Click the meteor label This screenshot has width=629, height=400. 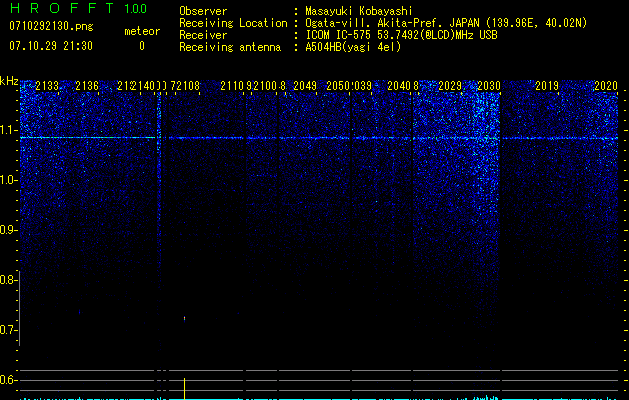[x=142, y=31]
